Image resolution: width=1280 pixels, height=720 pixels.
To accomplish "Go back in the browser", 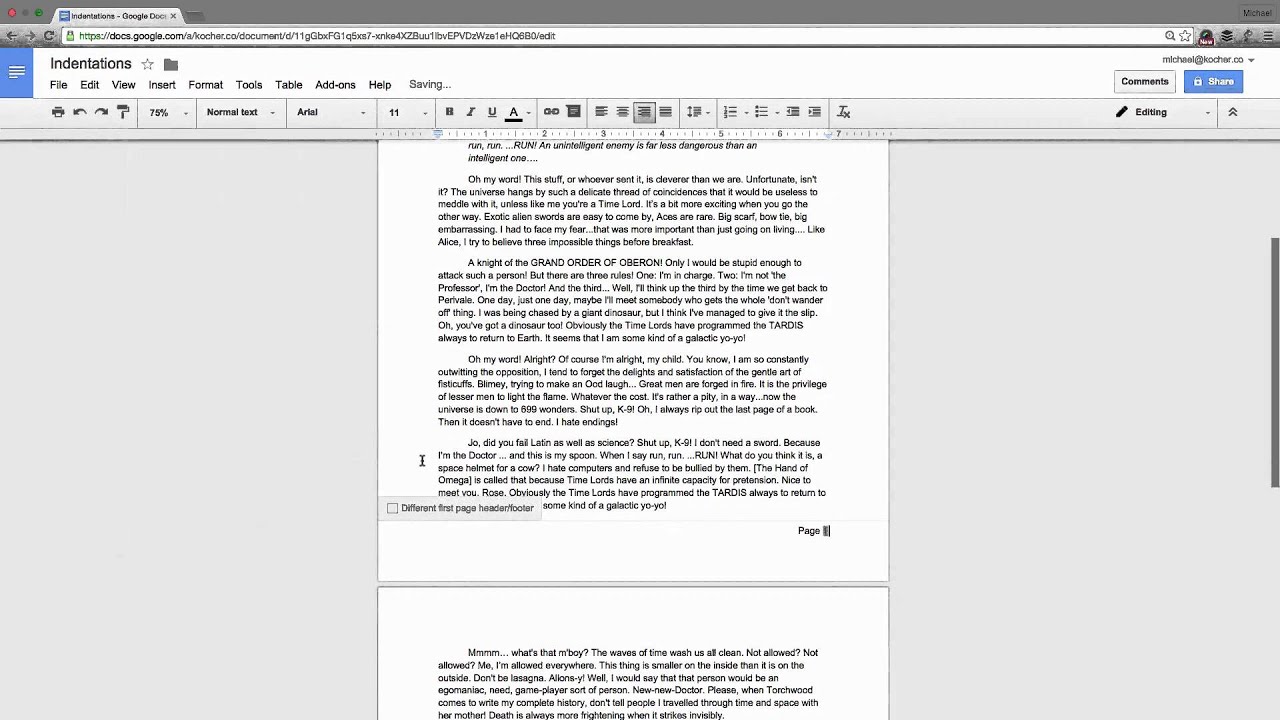I will (10, 36).
